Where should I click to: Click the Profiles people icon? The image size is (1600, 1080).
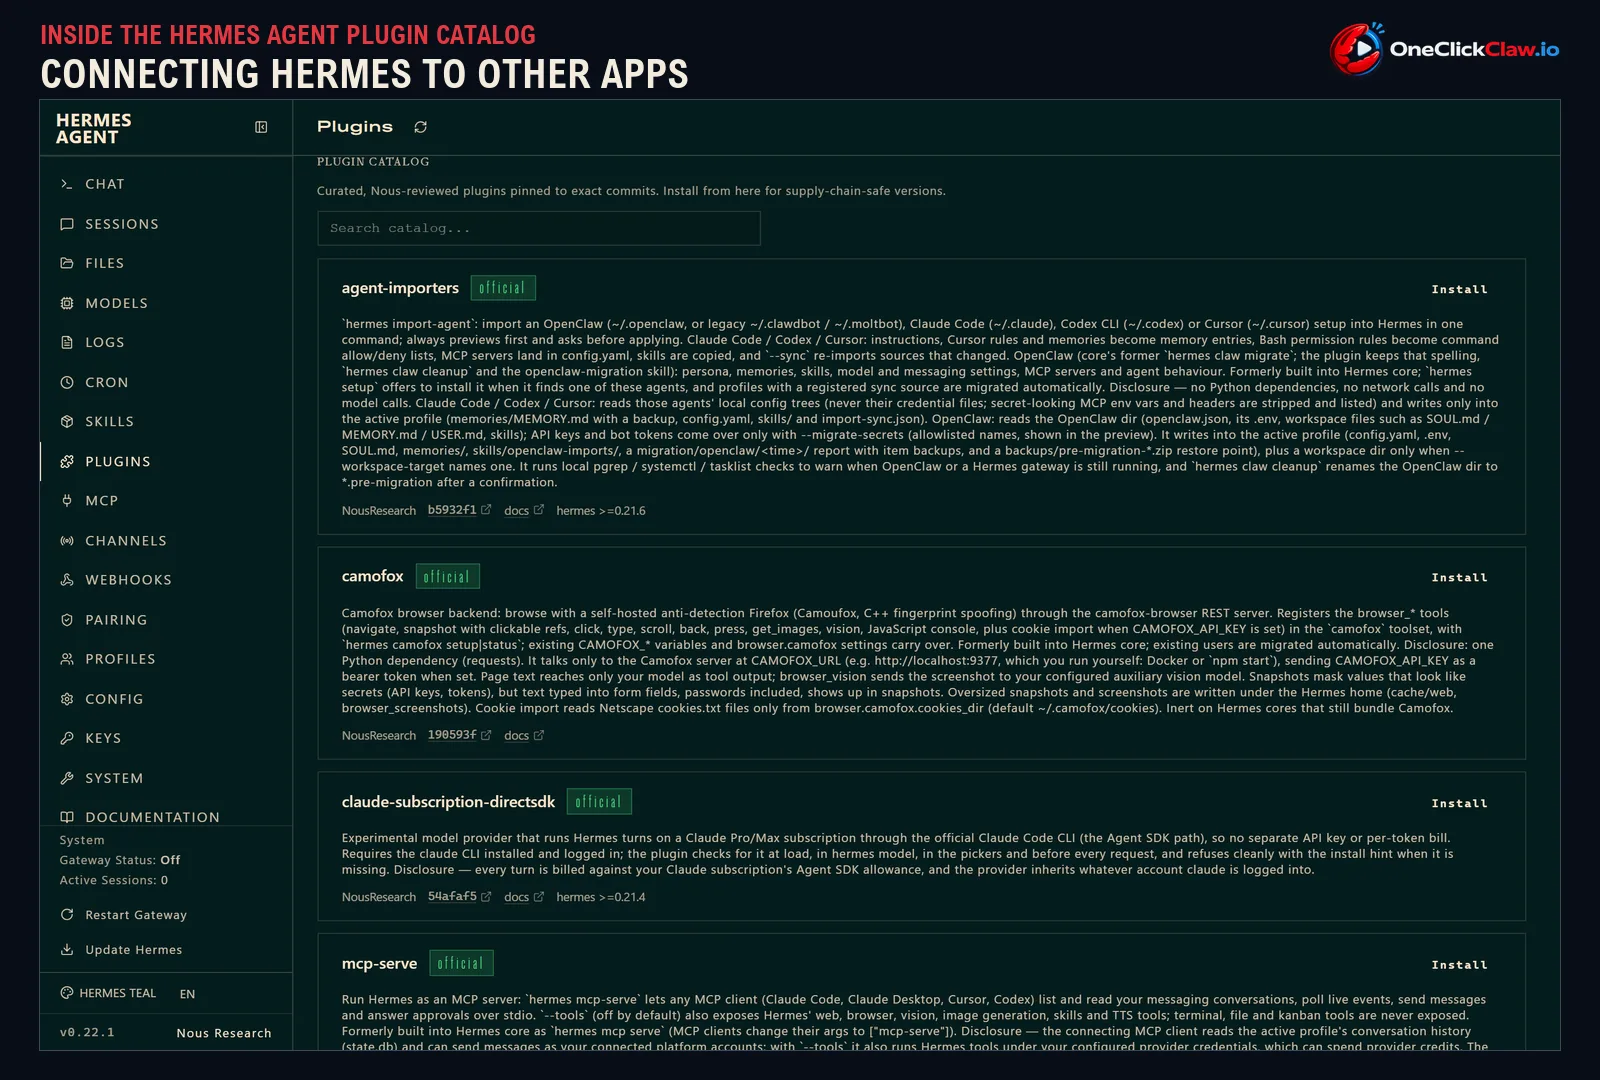tap(67, 659)
